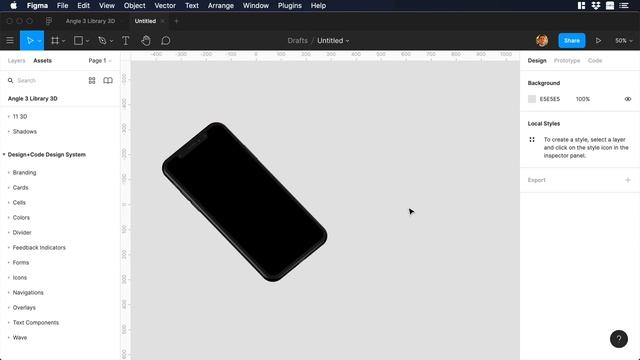Select the Hand tool
The width and height of the screenshot is (640, 360).
146,40
